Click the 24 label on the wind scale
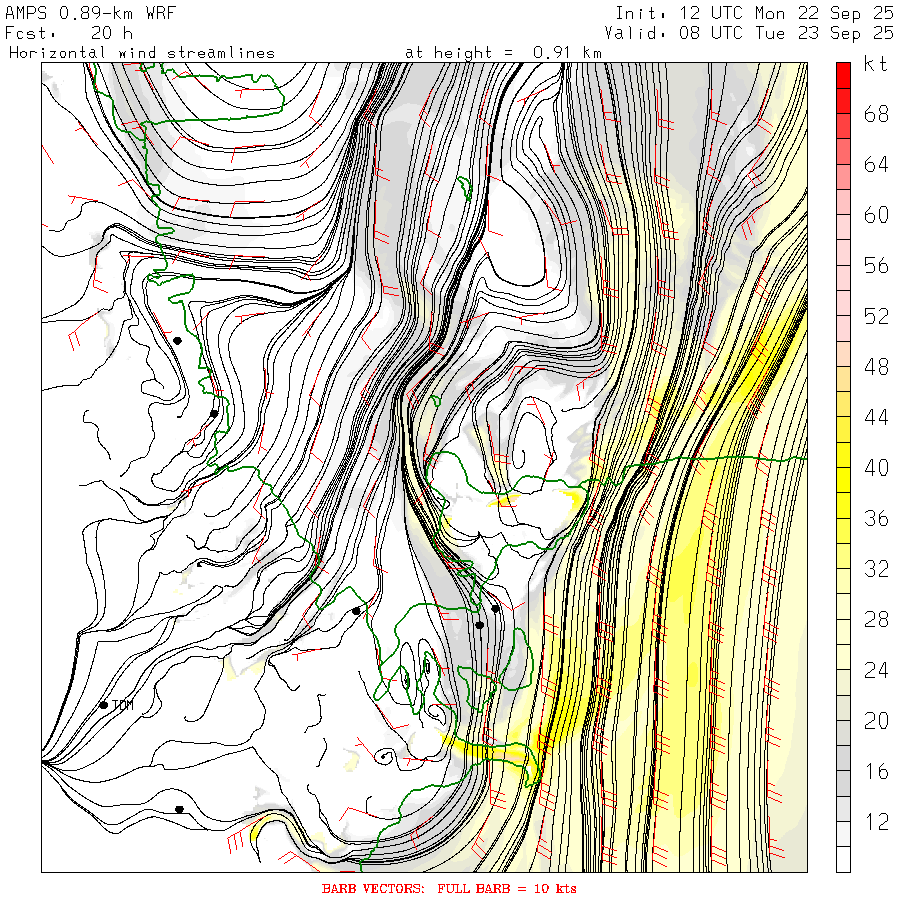900x900 pixels. click(876, 670)
